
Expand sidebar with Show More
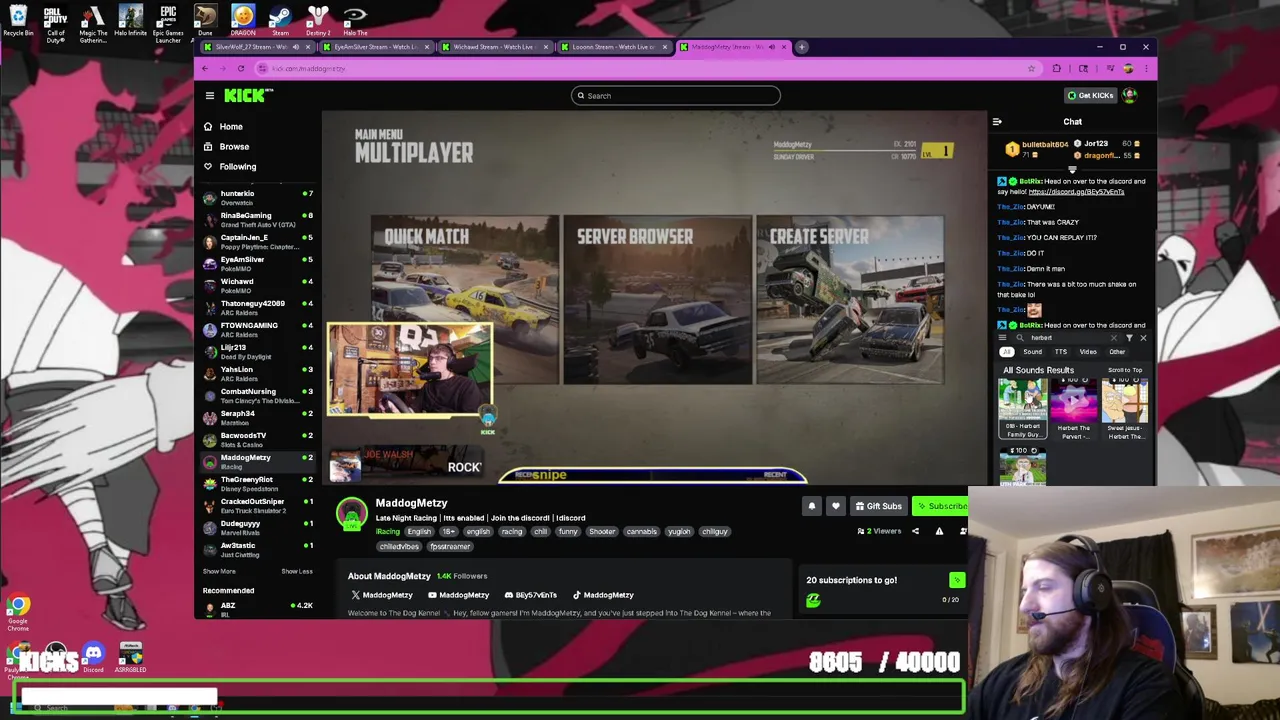(219, 572)
